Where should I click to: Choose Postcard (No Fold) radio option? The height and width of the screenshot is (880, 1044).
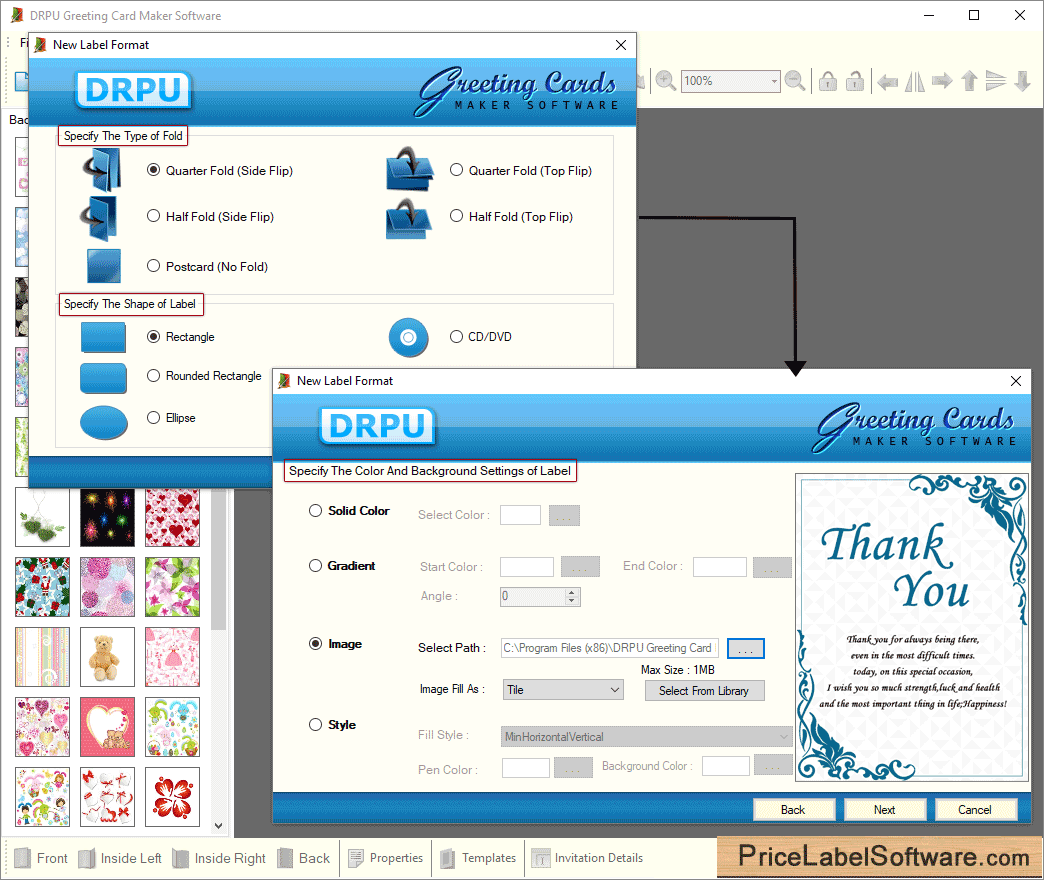[154, 266]
